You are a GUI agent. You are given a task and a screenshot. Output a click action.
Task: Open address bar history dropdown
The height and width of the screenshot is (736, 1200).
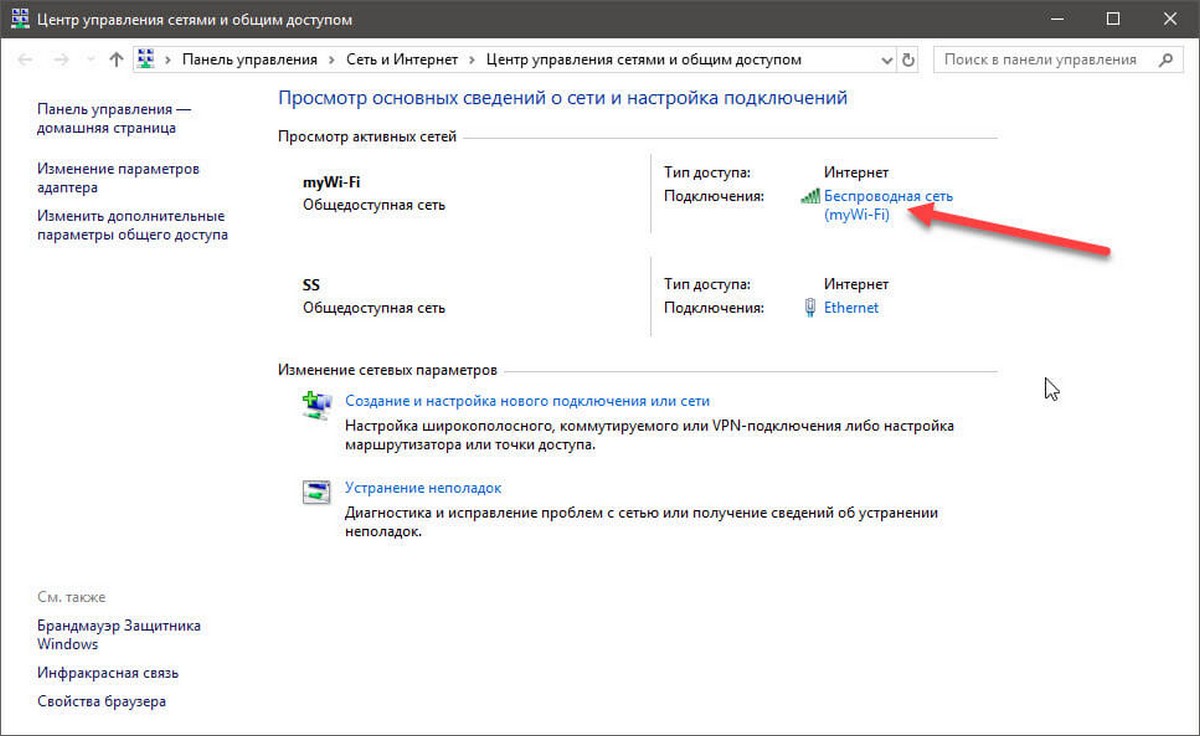click(887, 60)
